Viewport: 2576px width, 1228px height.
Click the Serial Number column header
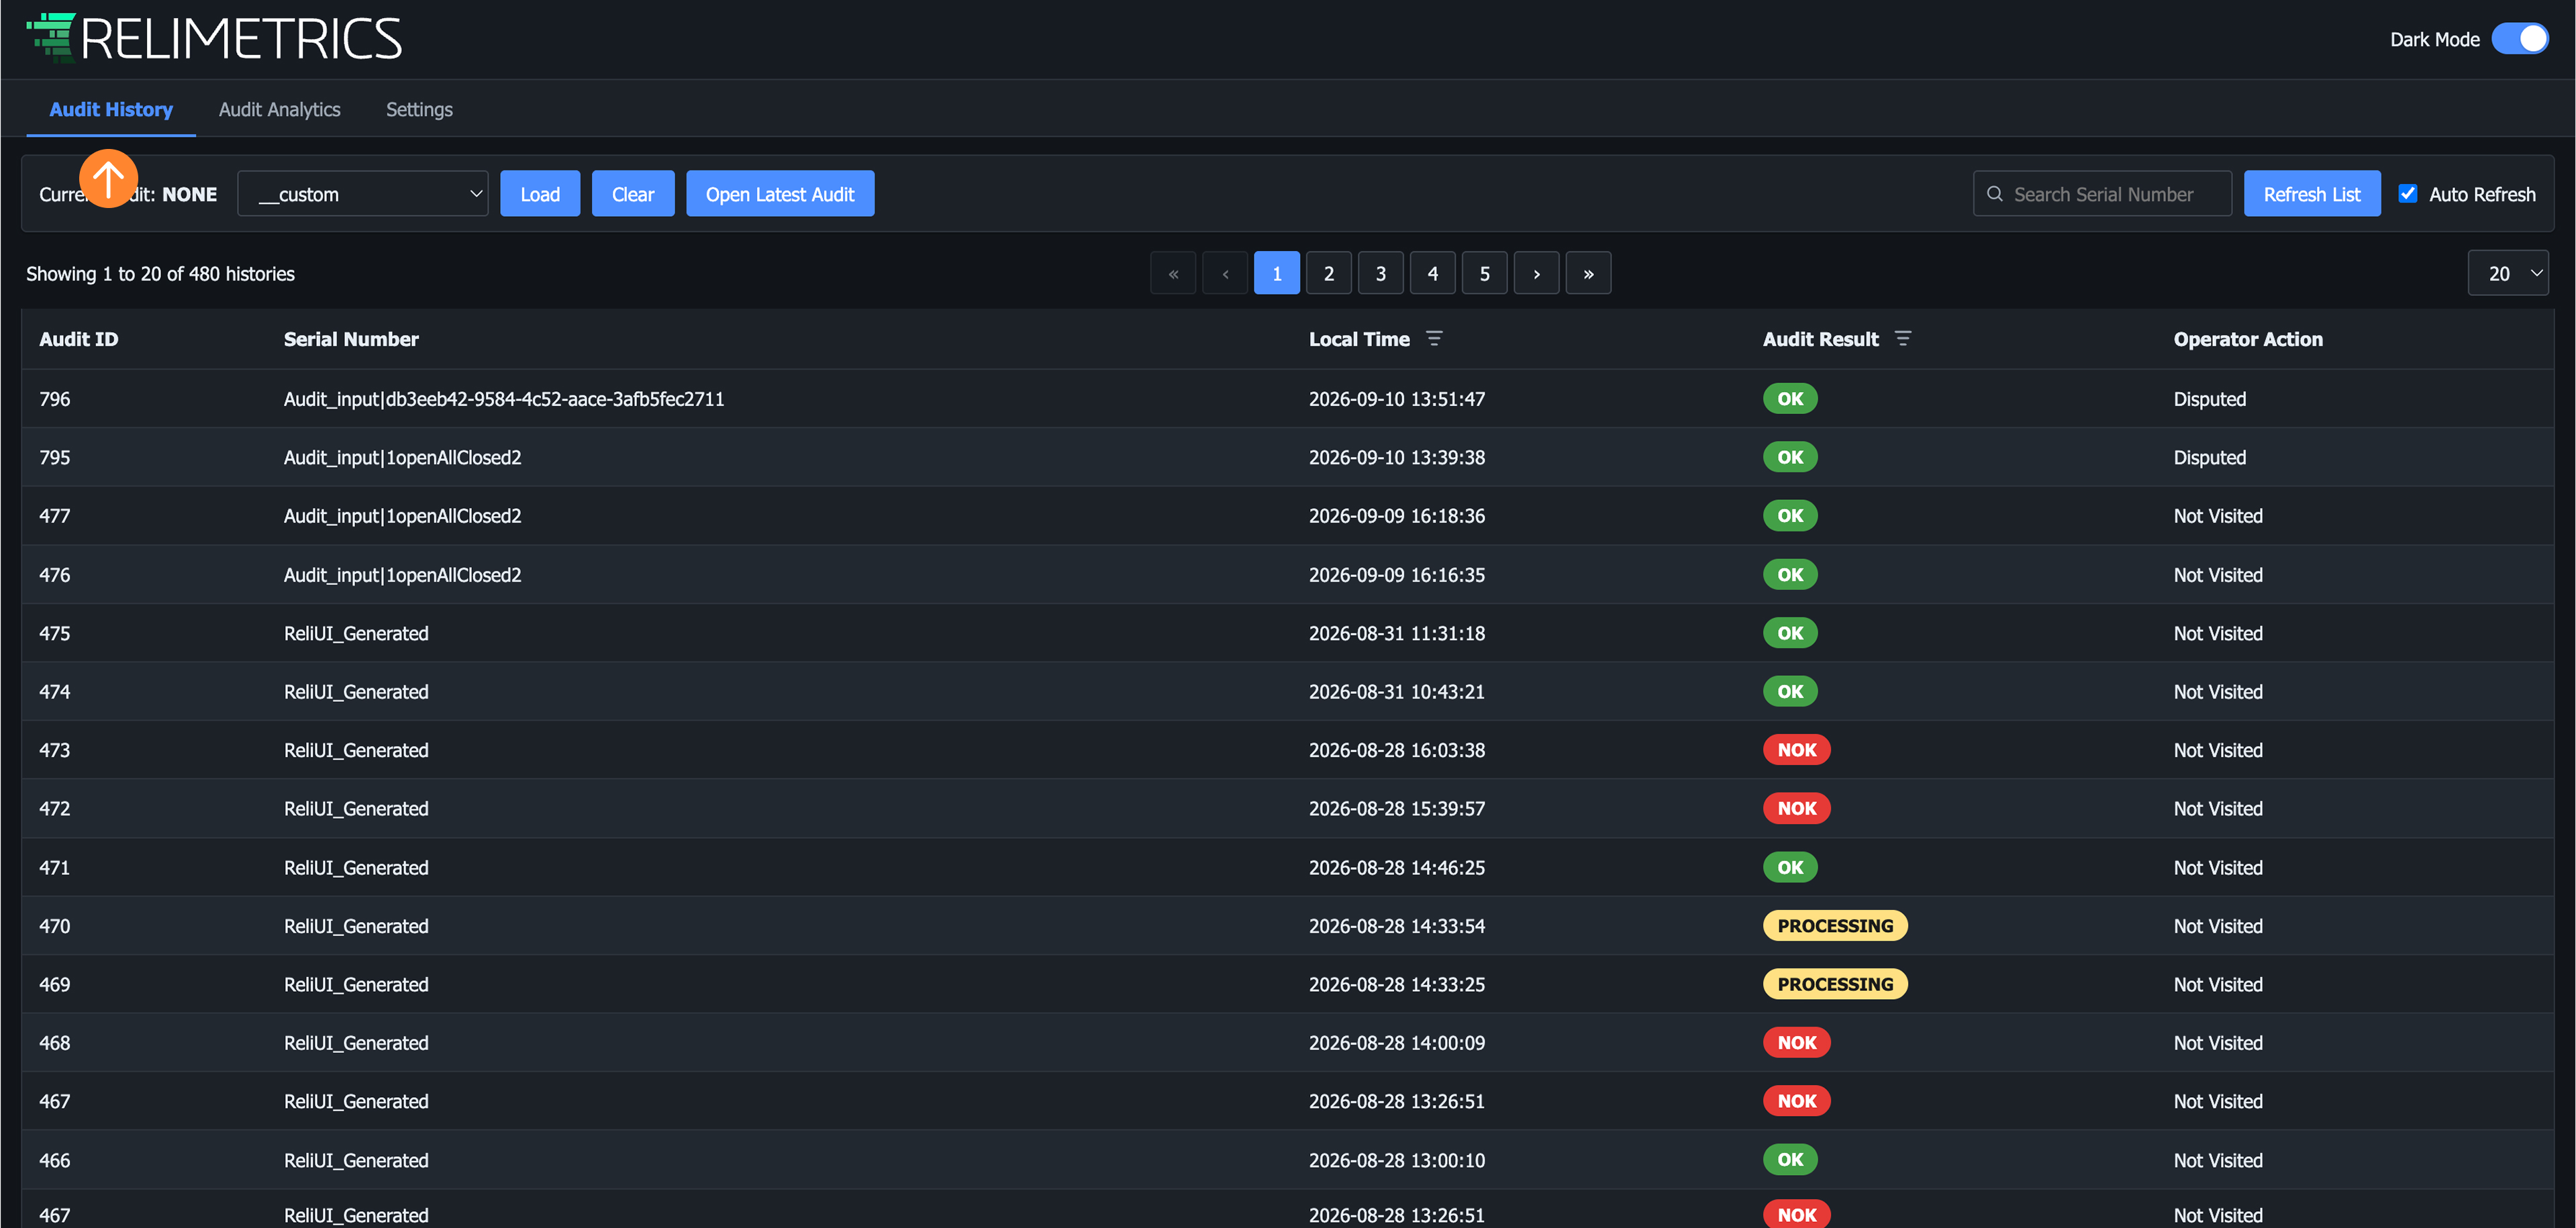tap(351, 339)
